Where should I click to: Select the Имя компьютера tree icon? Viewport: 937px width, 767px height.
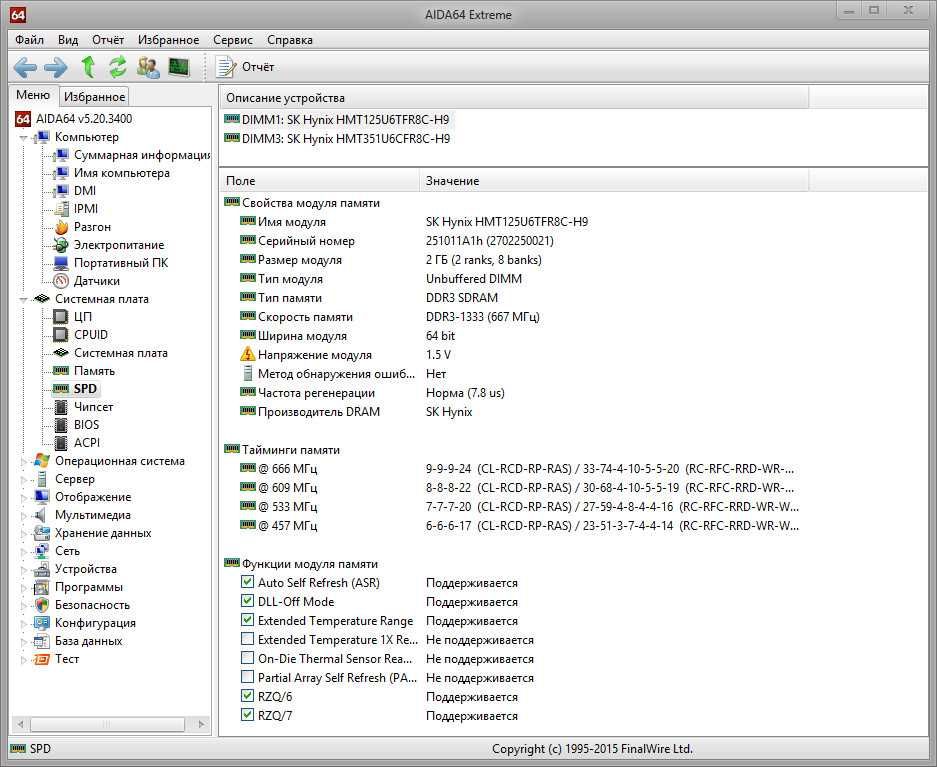[x=61, y=173]
